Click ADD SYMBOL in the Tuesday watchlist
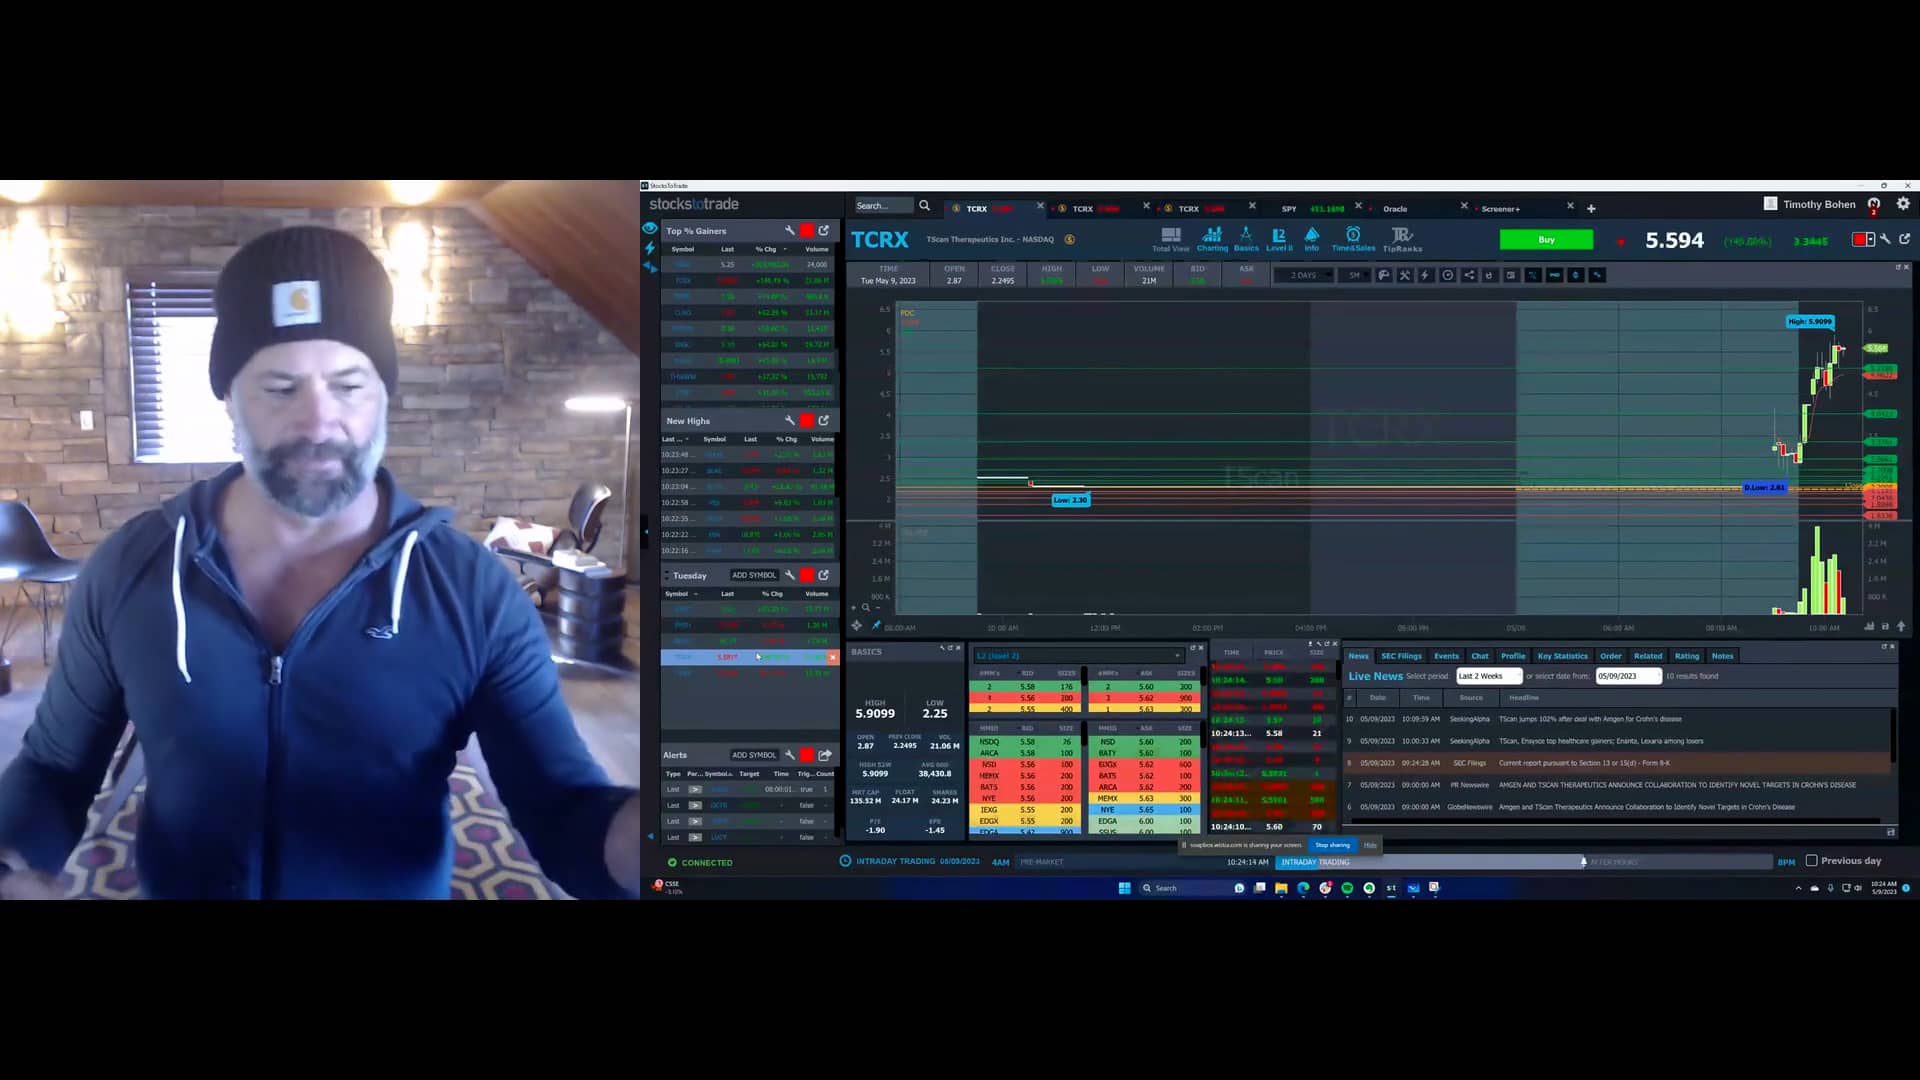1920x1080 pixels. click(753, 575)
